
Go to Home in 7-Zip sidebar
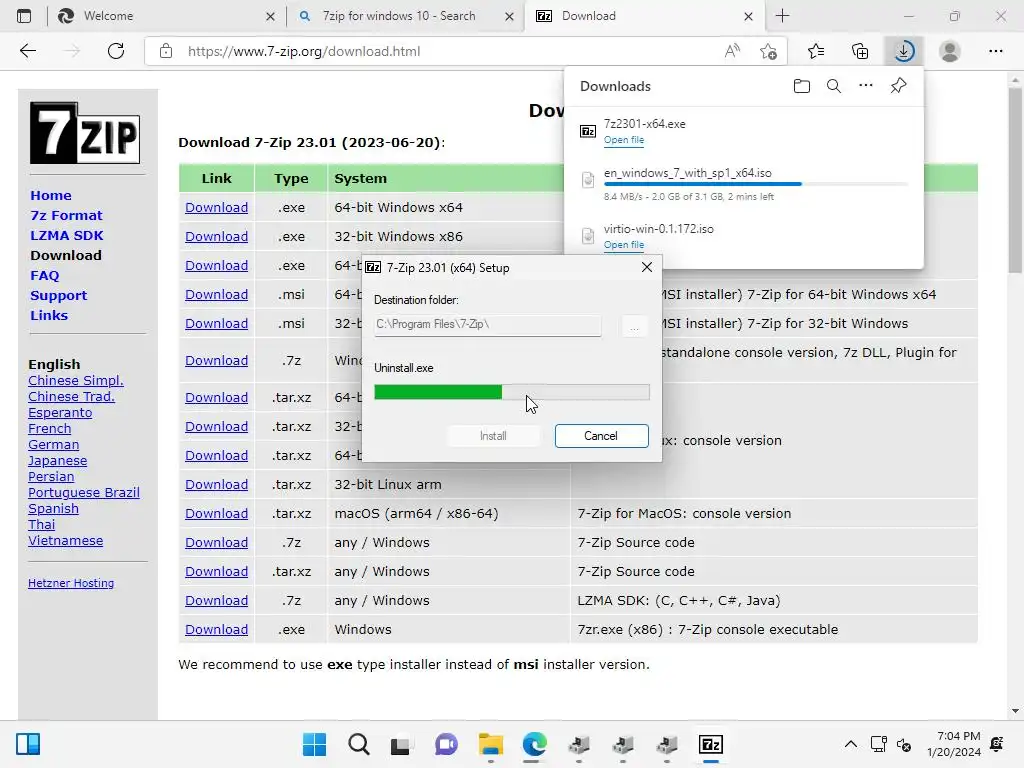coord(51,195)
